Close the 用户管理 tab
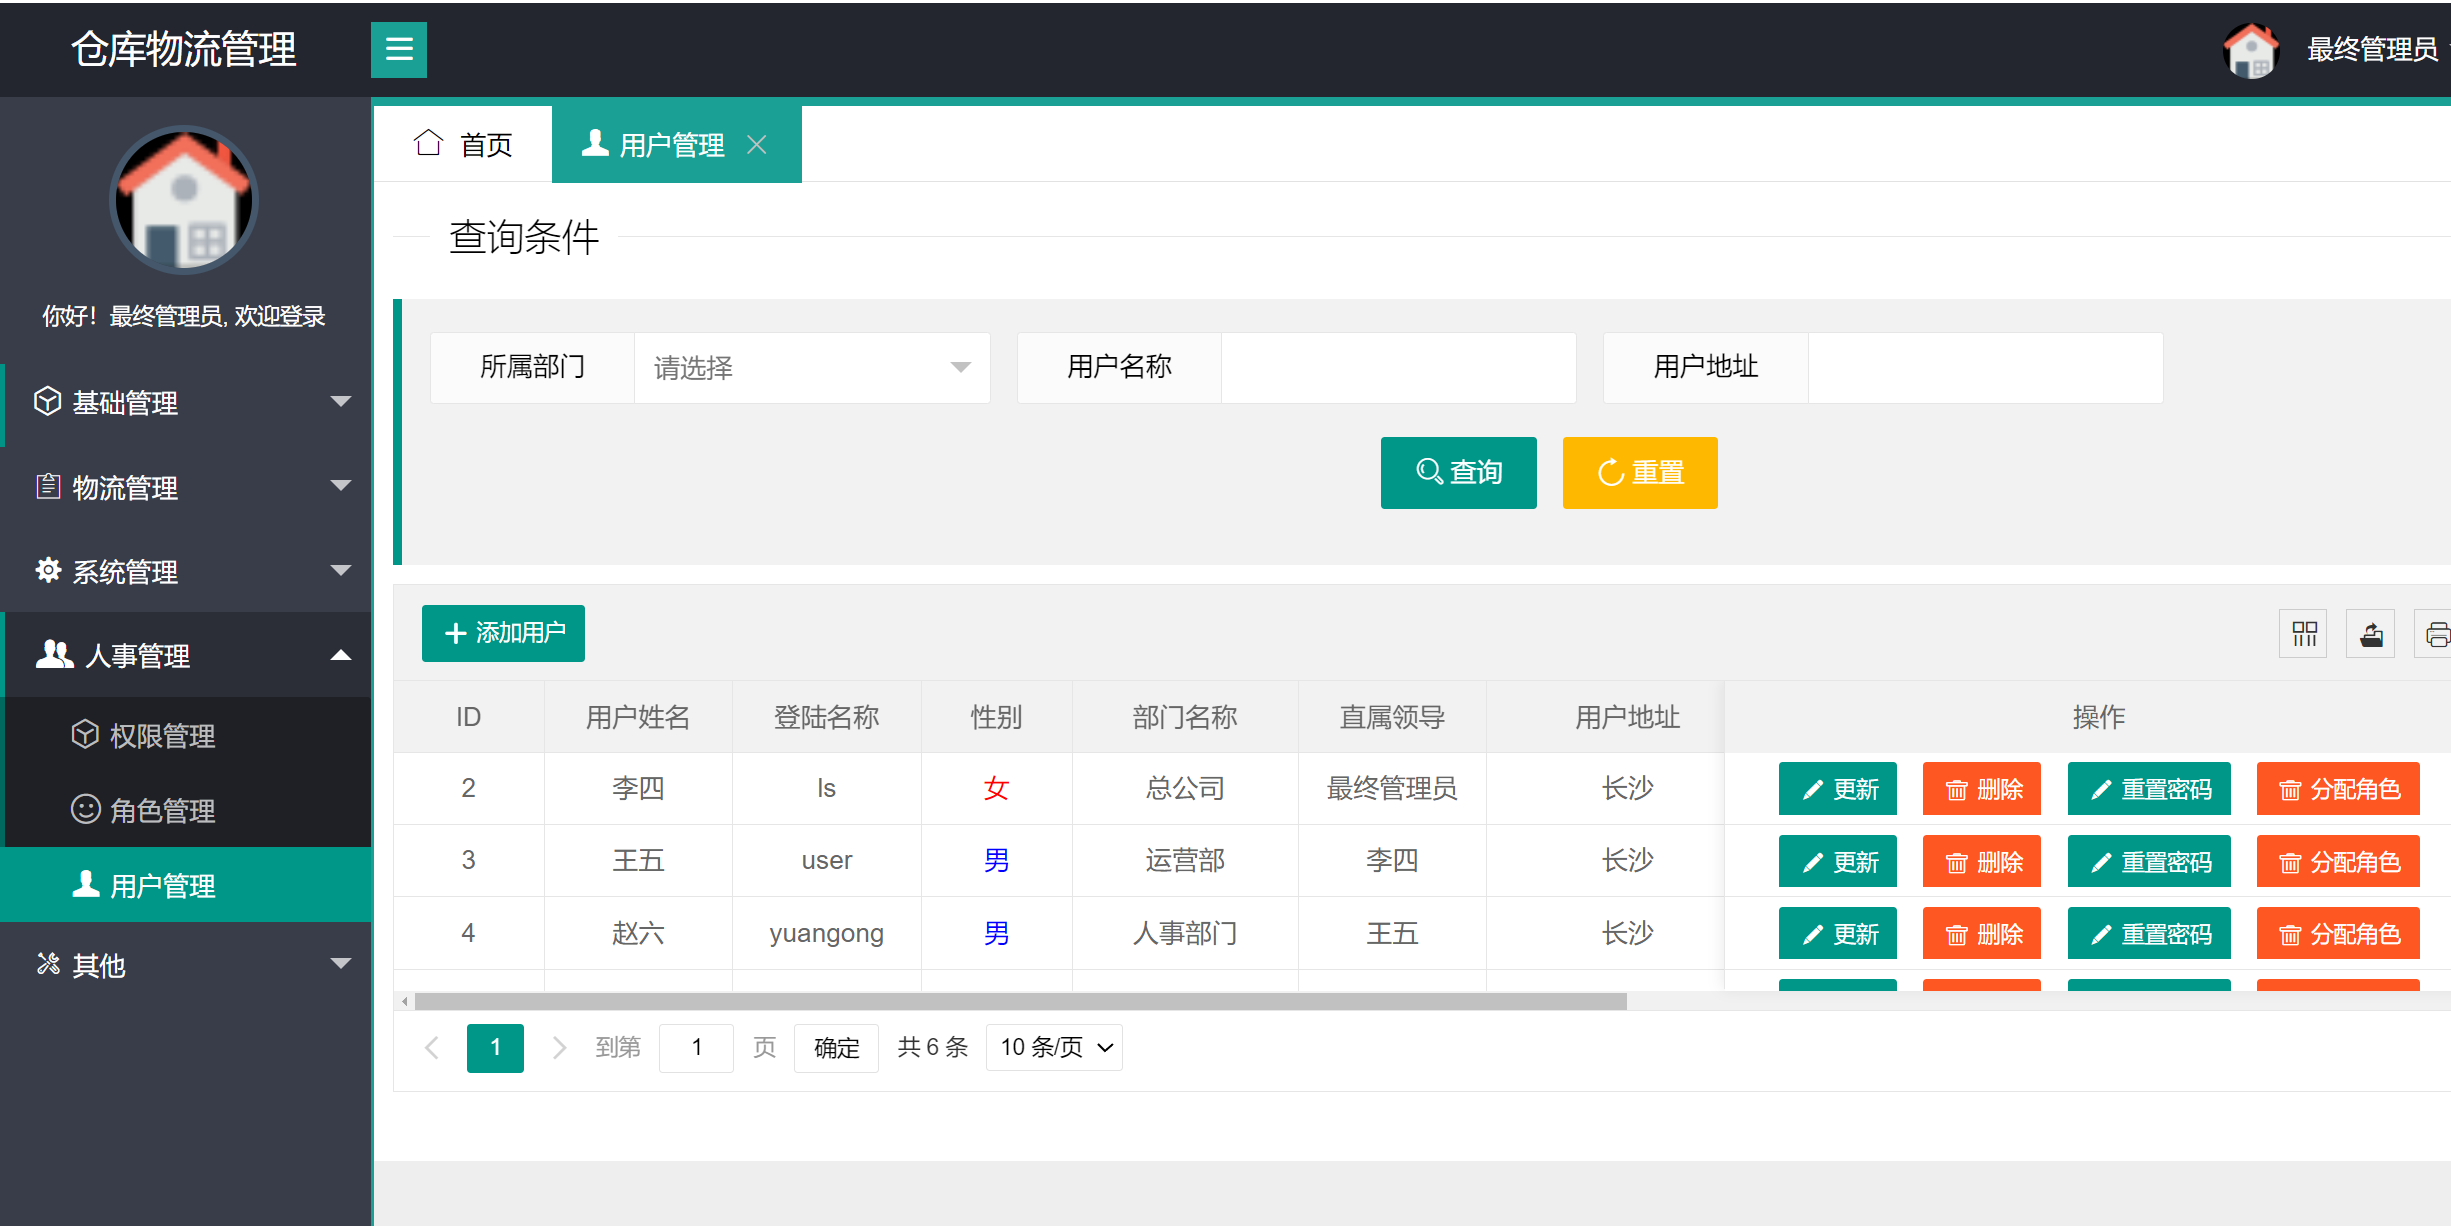 pyautogui.click(x=757, y=145)
